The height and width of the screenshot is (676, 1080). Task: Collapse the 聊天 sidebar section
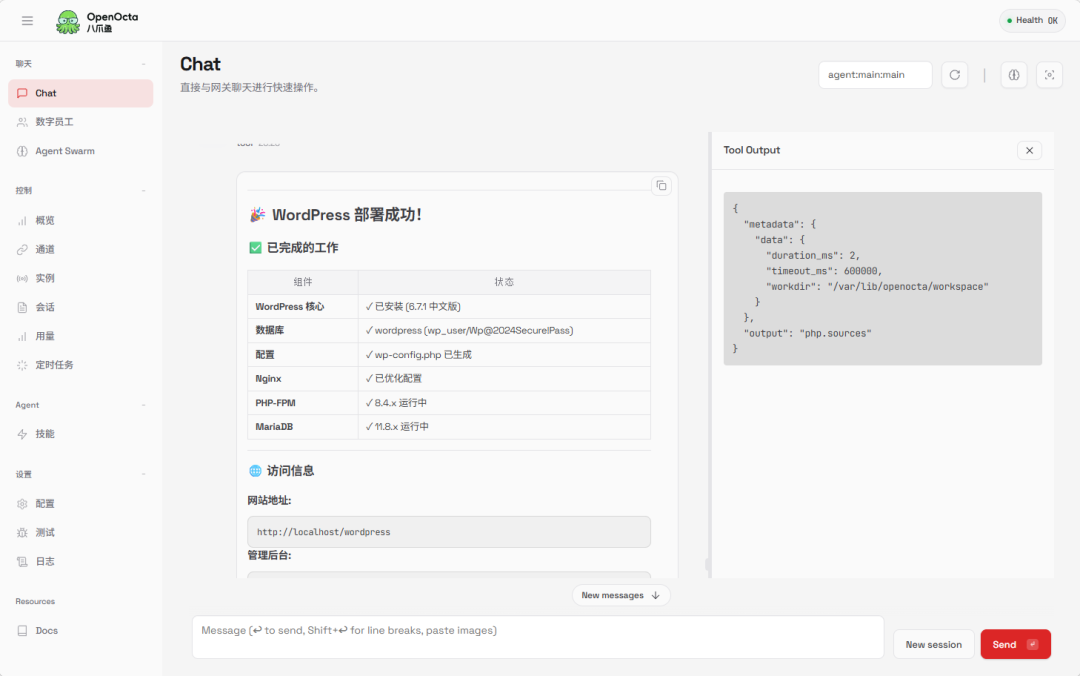(143, 64)
